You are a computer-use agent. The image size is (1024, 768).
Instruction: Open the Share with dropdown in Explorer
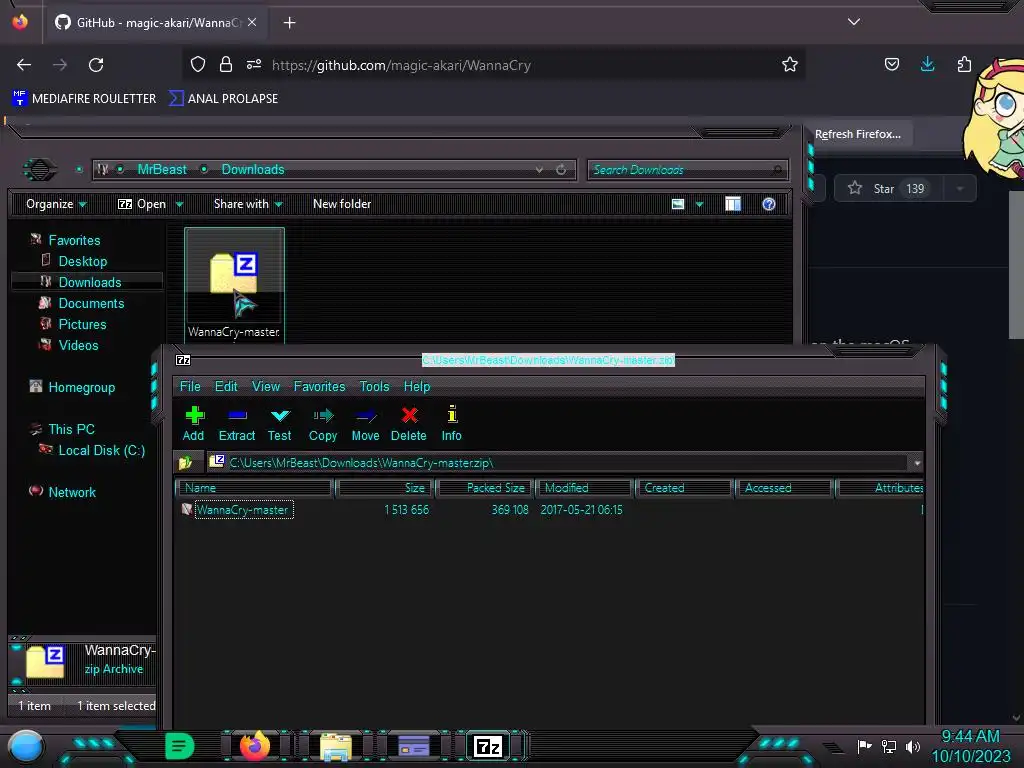(248, 204)
